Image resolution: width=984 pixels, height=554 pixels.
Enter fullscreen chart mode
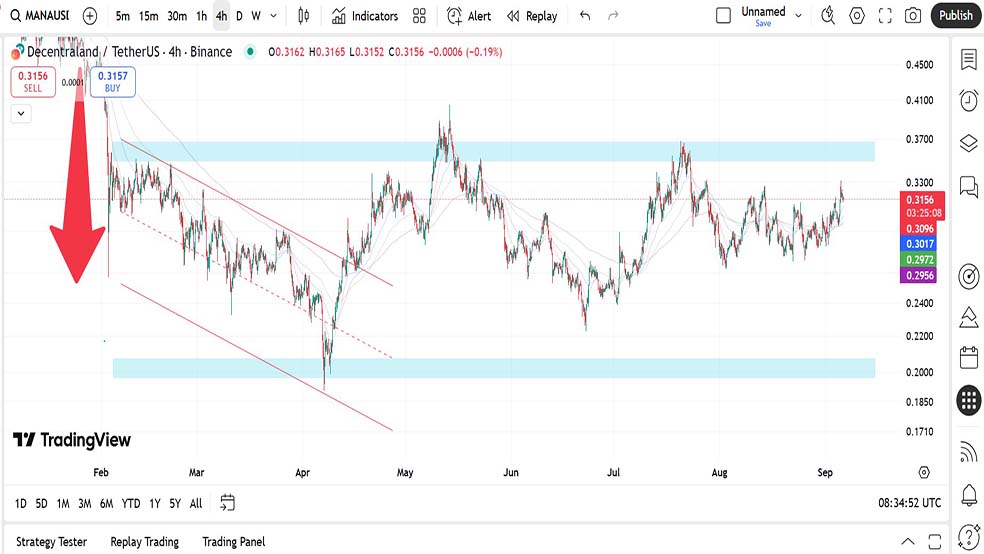point(885,16)
